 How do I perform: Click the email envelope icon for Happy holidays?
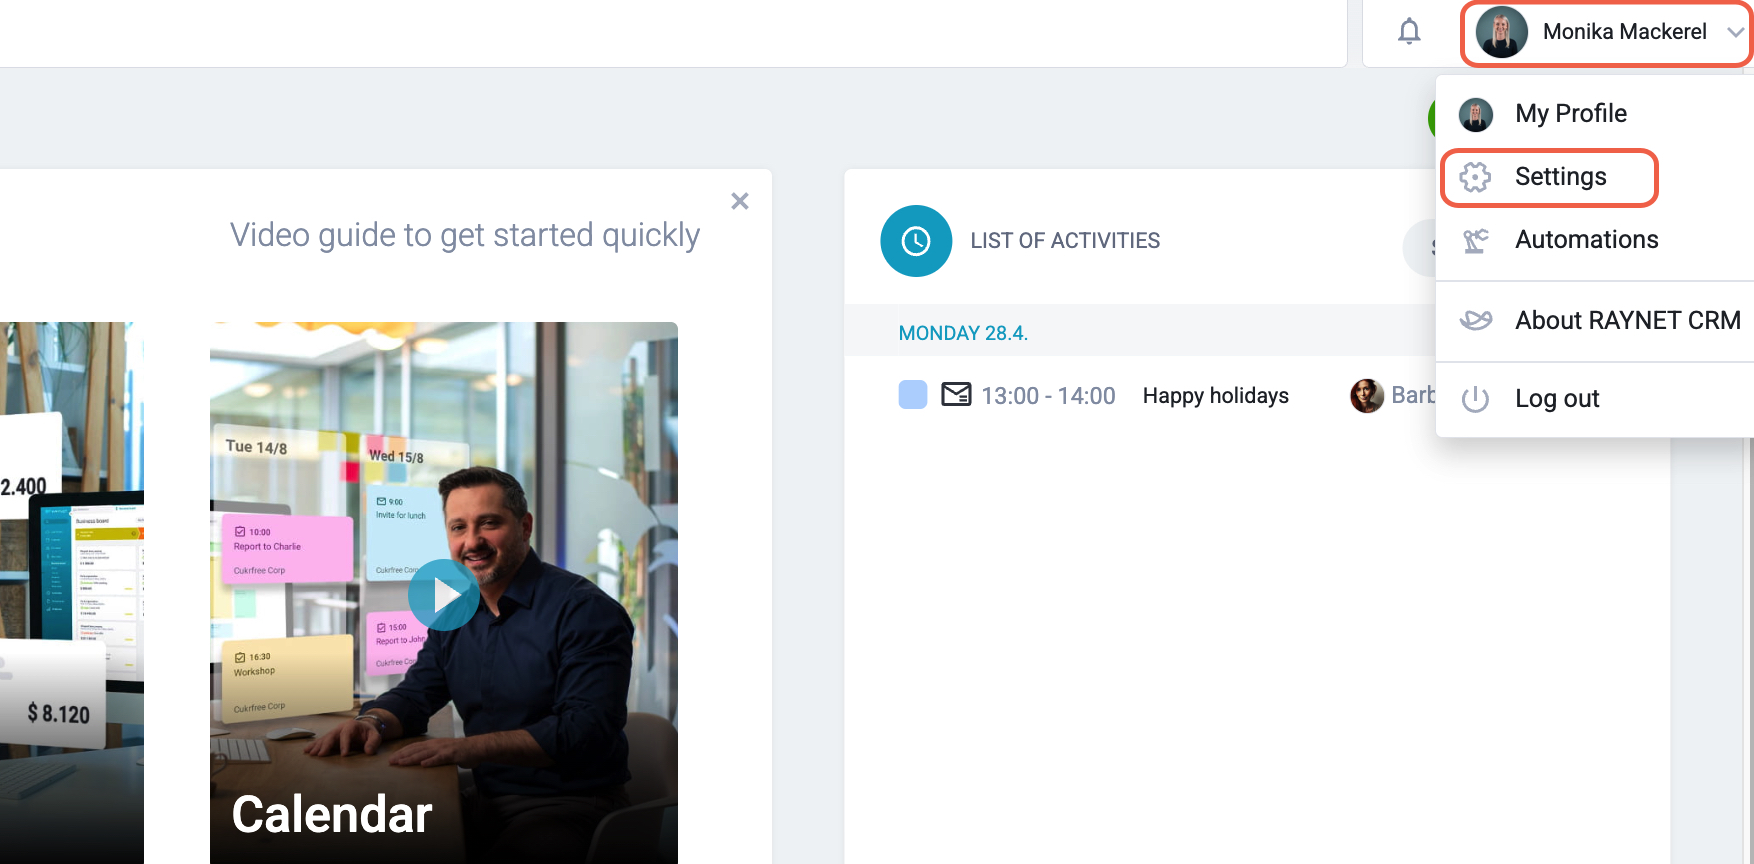click(956, 395)
